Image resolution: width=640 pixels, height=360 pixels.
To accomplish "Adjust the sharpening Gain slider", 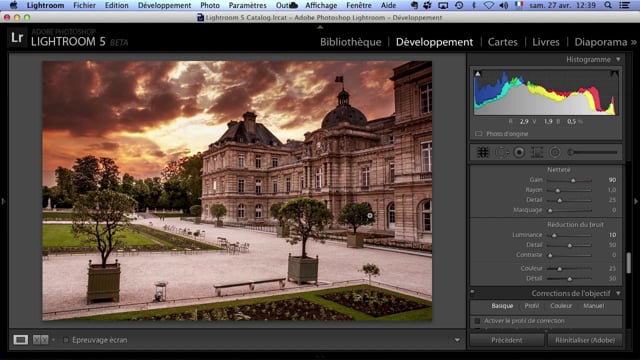I will click(573, 180).
